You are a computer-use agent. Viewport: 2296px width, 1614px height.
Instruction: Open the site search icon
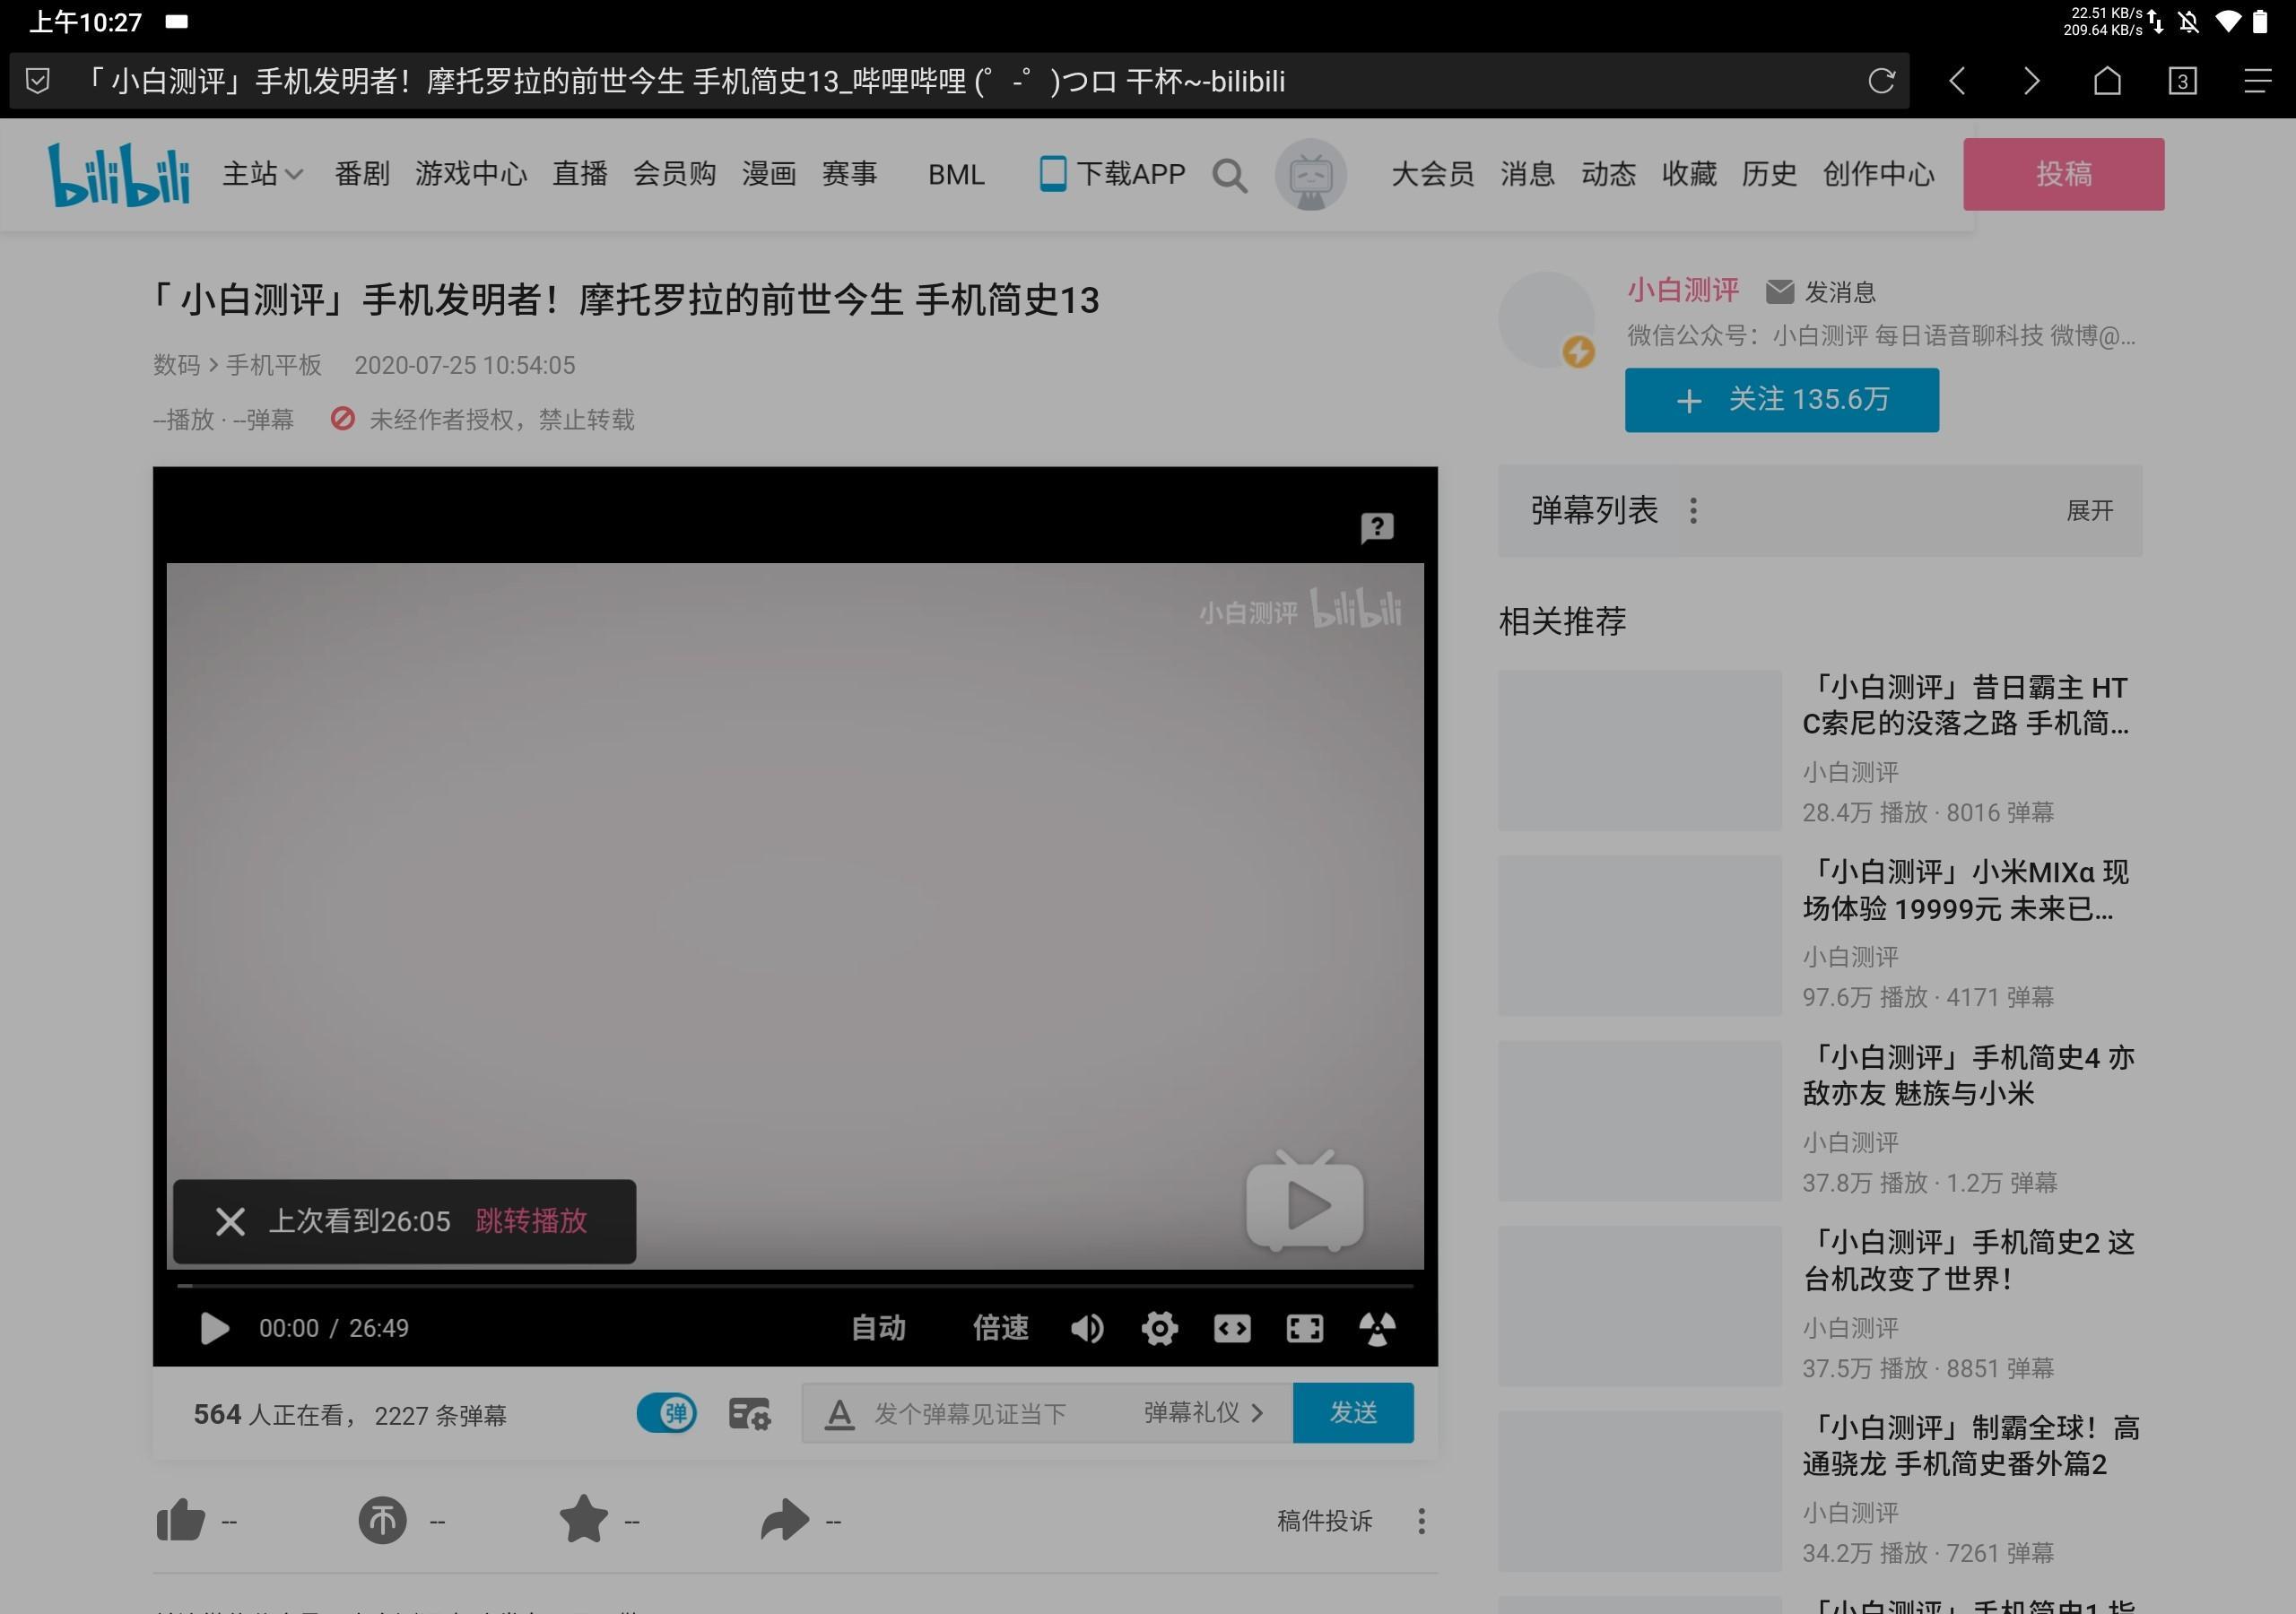1229,175
